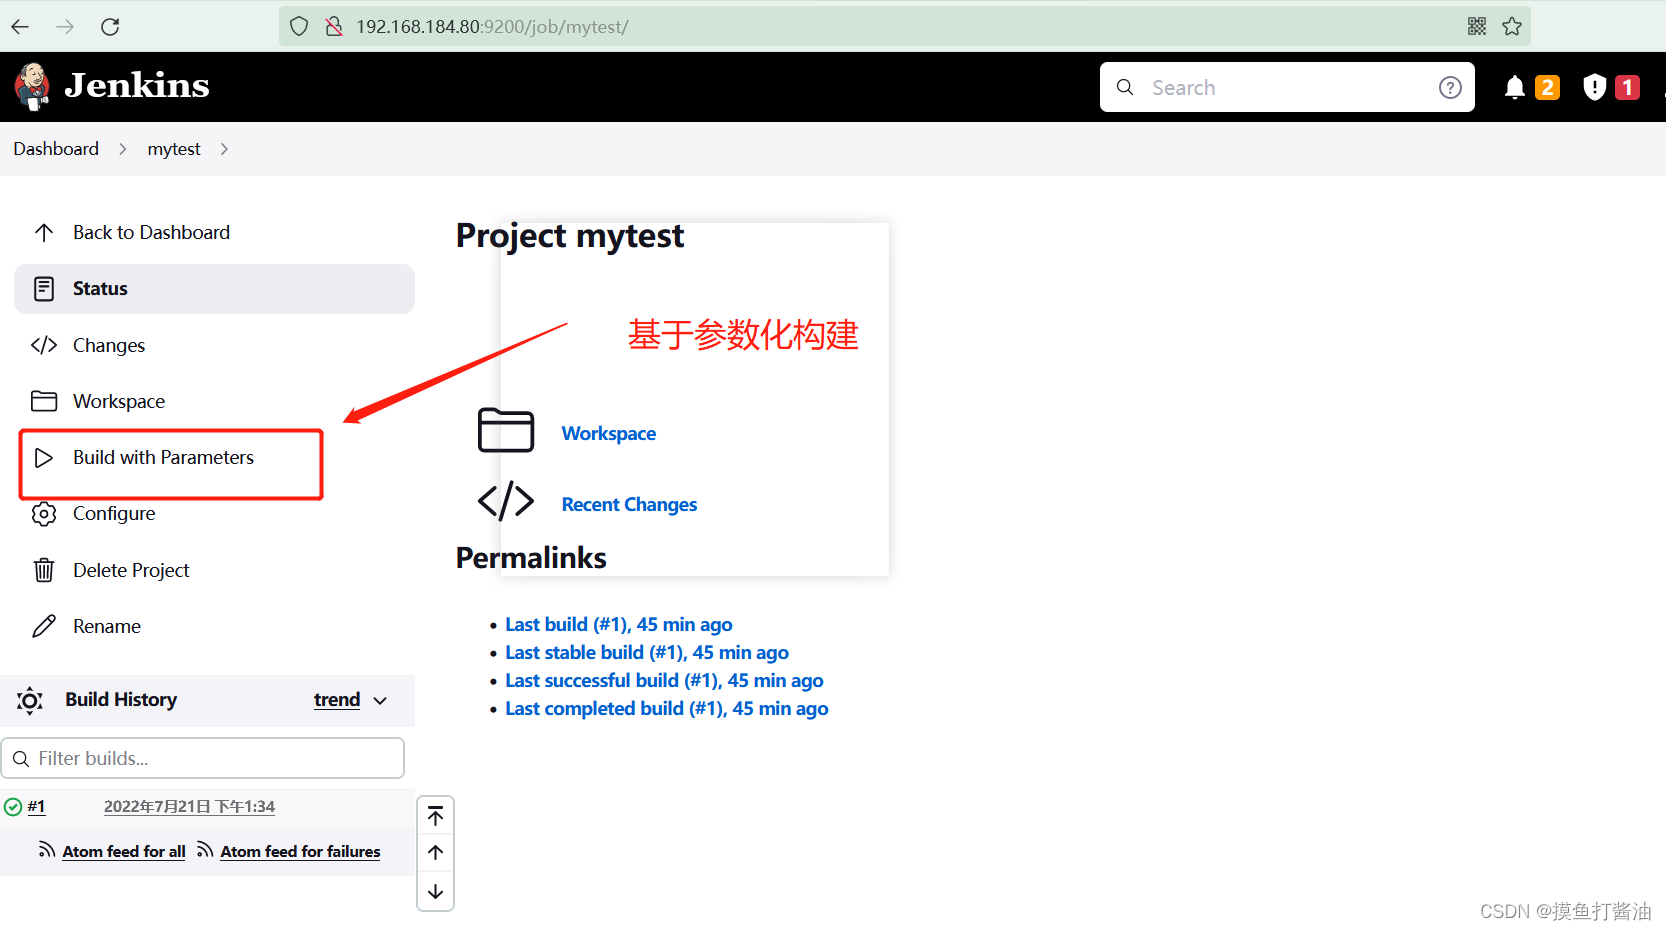Open the mytest breadcrumb link

tap(174, 149)
